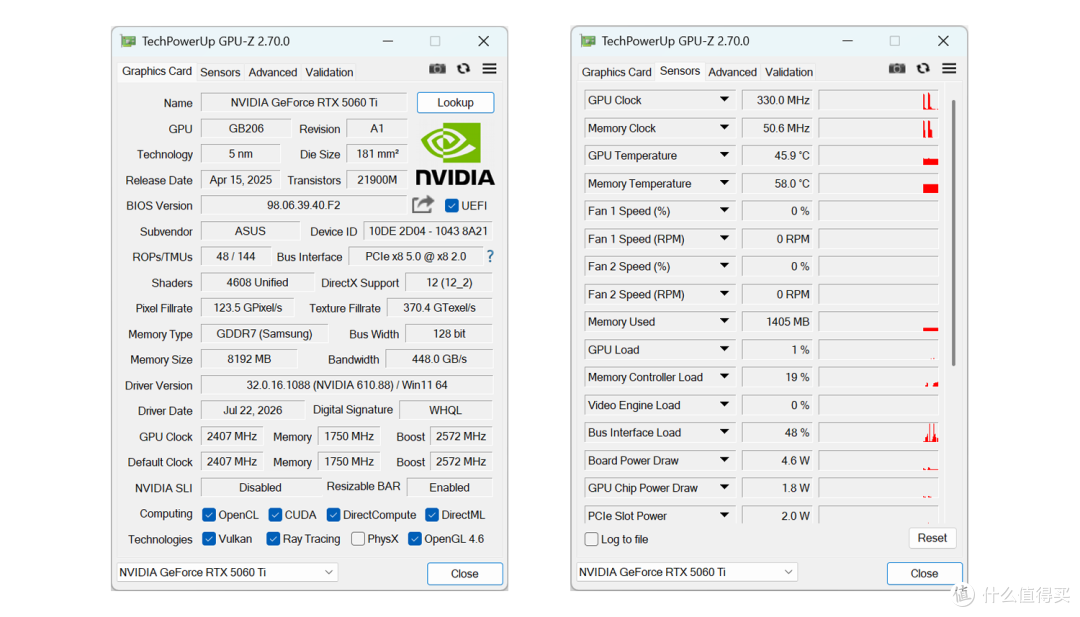The image size is (1080, 617).
Task: Click the refresh icon in the Sensors window
Action: click(923, 68)
